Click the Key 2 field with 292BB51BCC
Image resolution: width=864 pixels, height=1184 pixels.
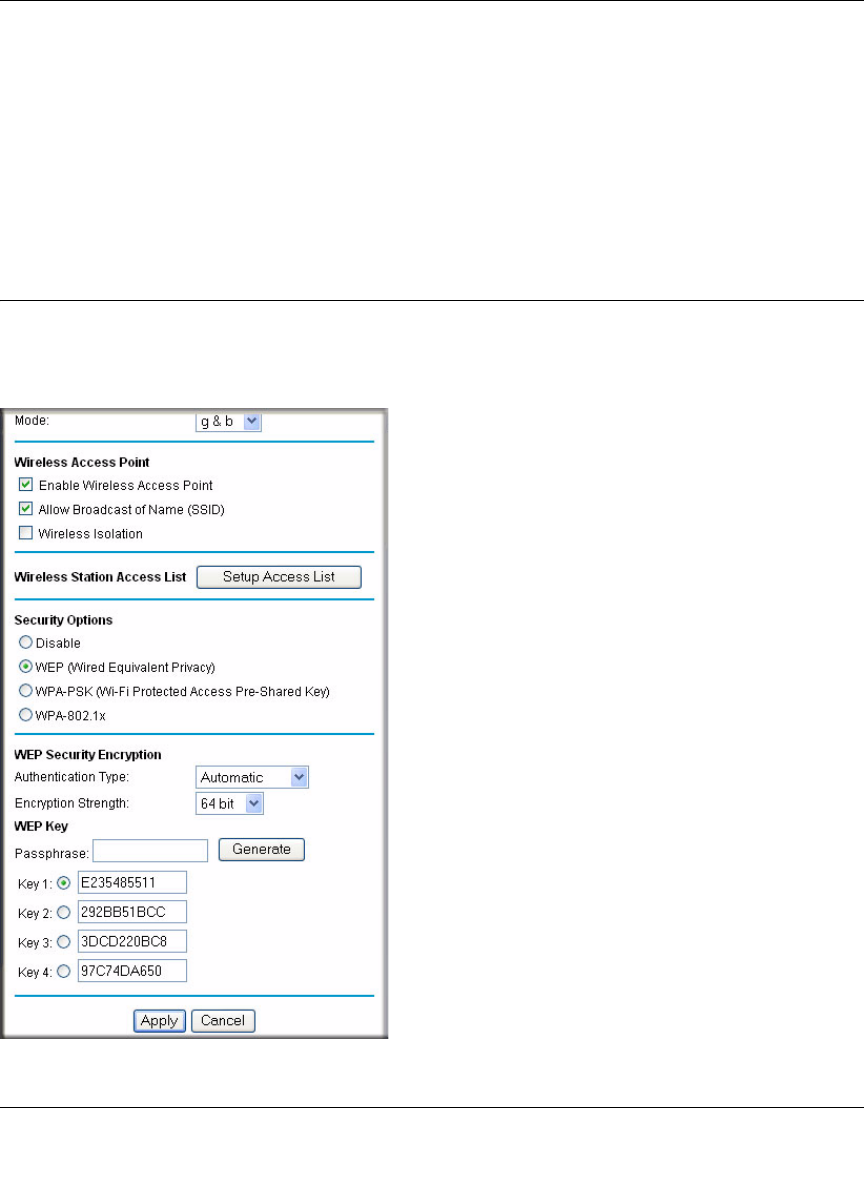(132, 912)
